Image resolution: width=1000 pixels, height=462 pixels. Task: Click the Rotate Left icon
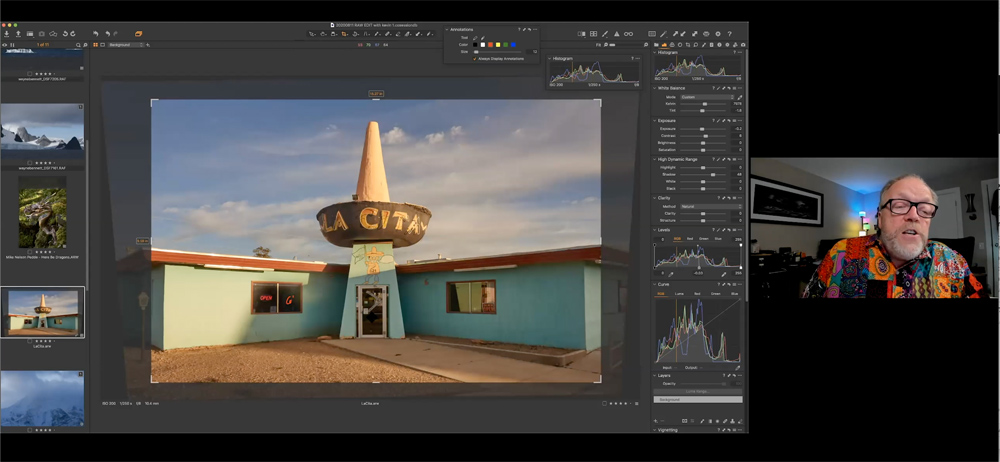click(63, 34)
